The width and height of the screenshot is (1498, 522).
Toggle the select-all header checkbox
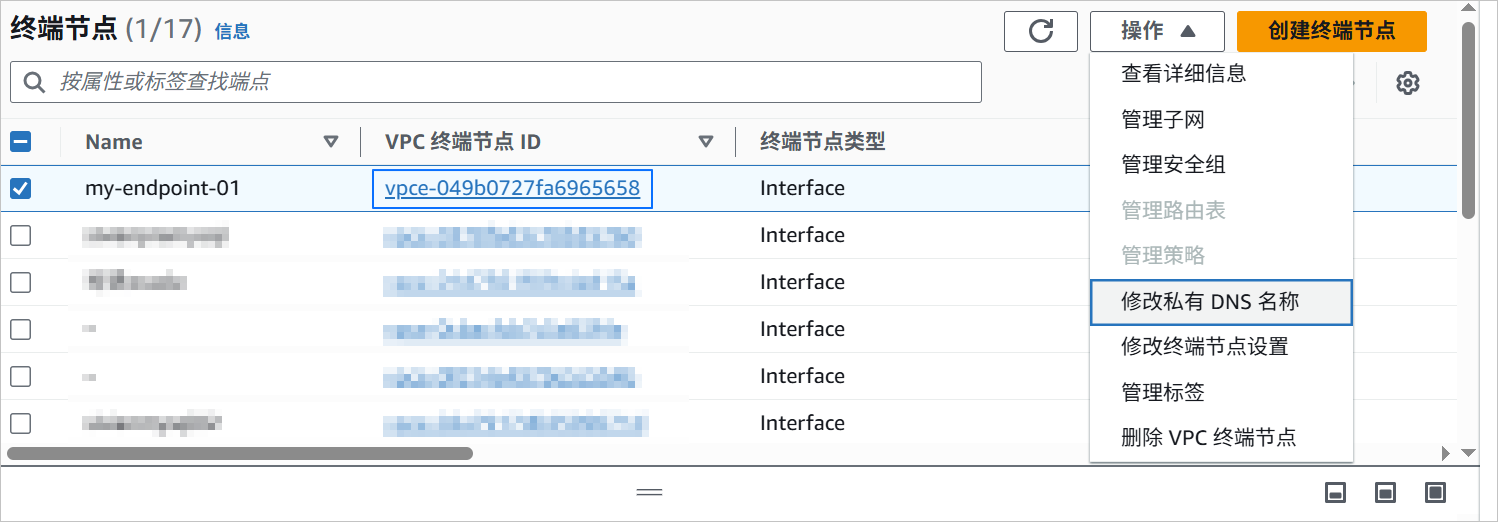point(20,142)
